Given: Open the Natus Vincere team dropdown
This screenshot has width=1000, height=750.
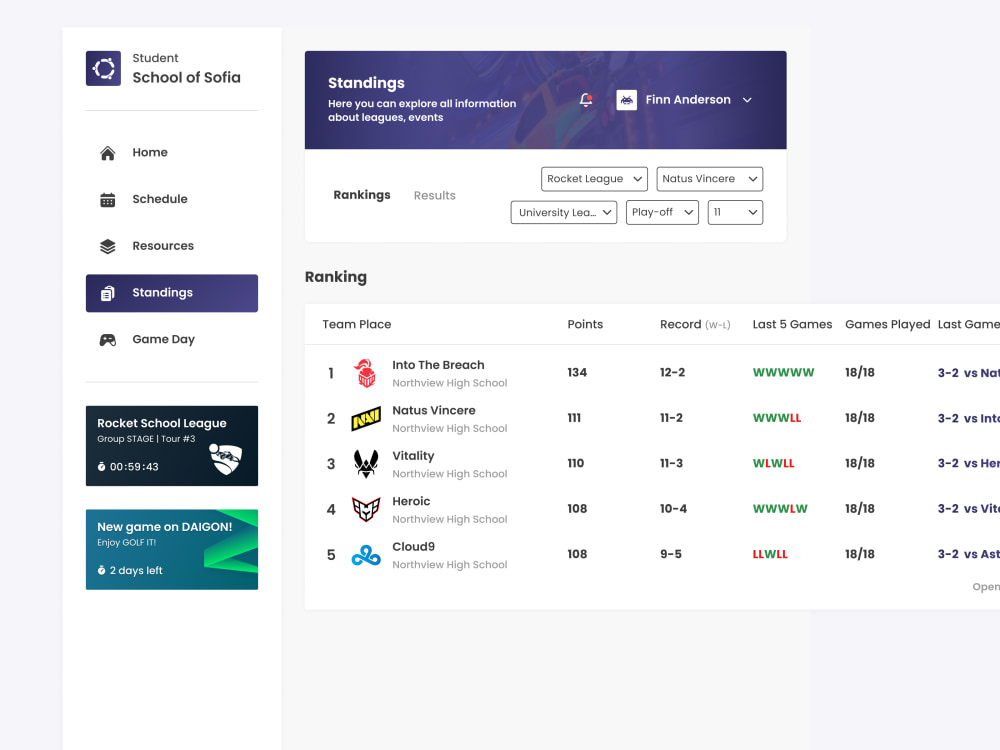Looking at the screenshot, I should (x=709, y=178).
